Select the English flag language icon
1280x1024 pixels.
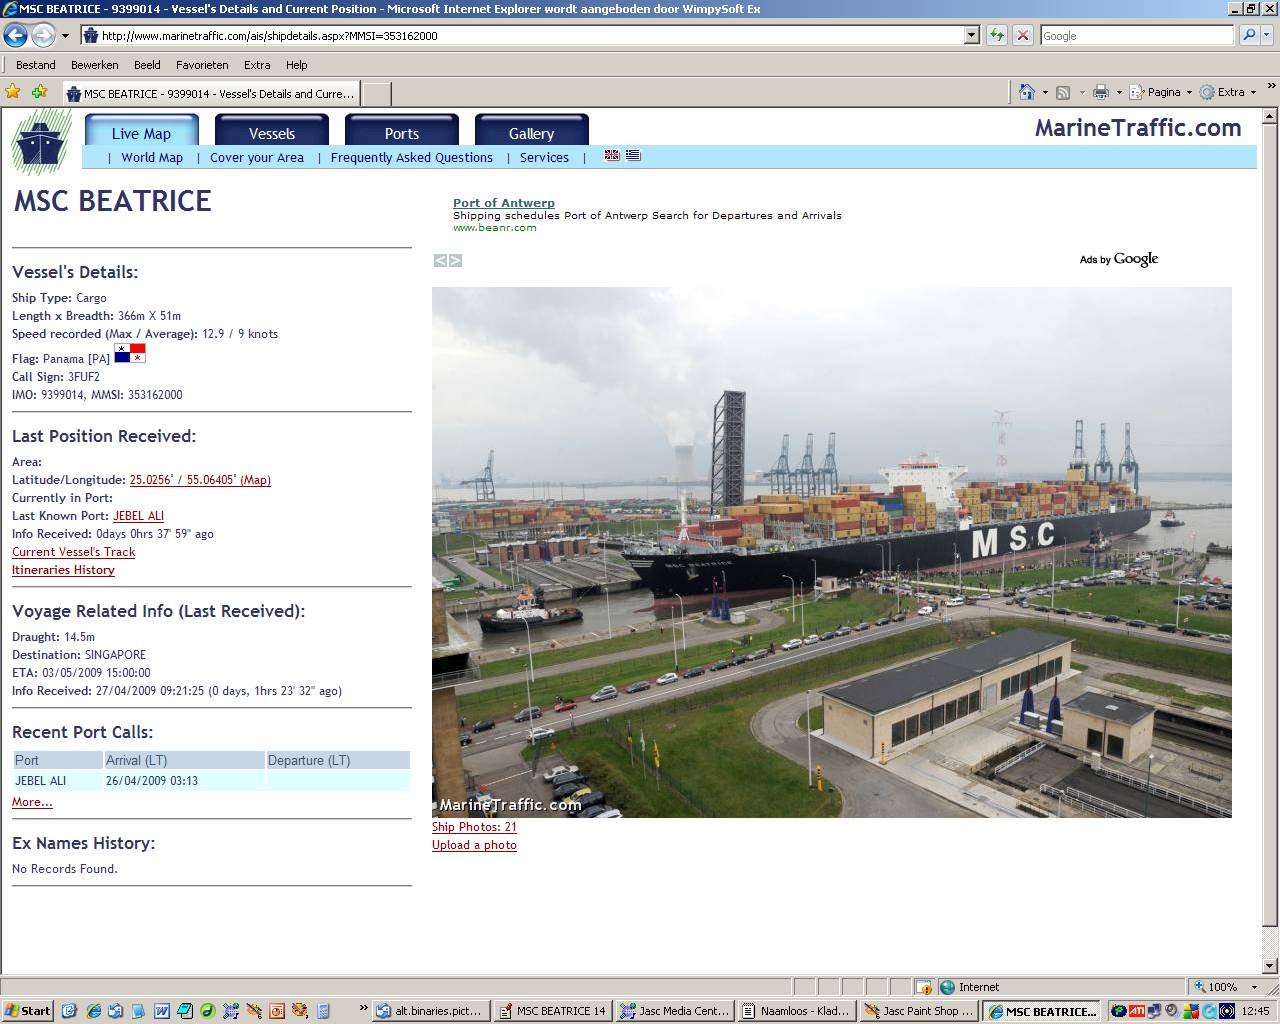pos(612,156)
